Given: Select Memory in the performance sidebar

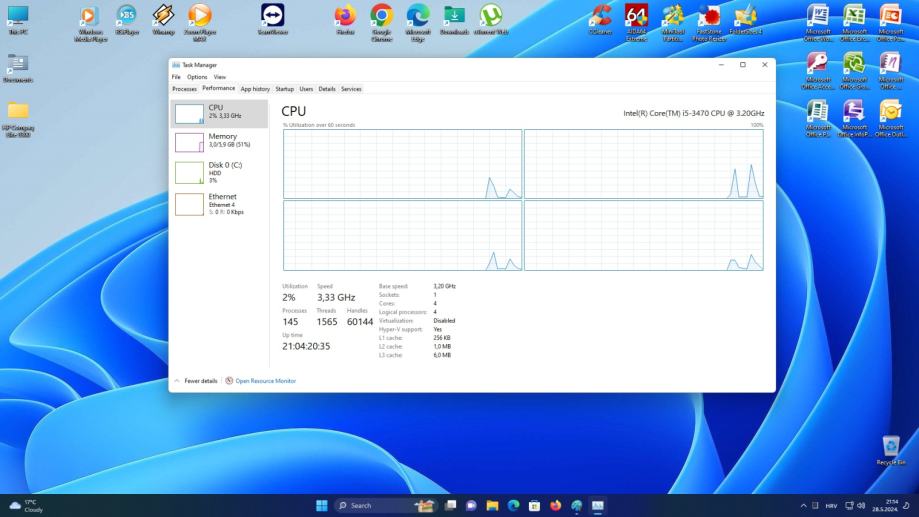Looking at the screenshot, I should tap(222, 140).
